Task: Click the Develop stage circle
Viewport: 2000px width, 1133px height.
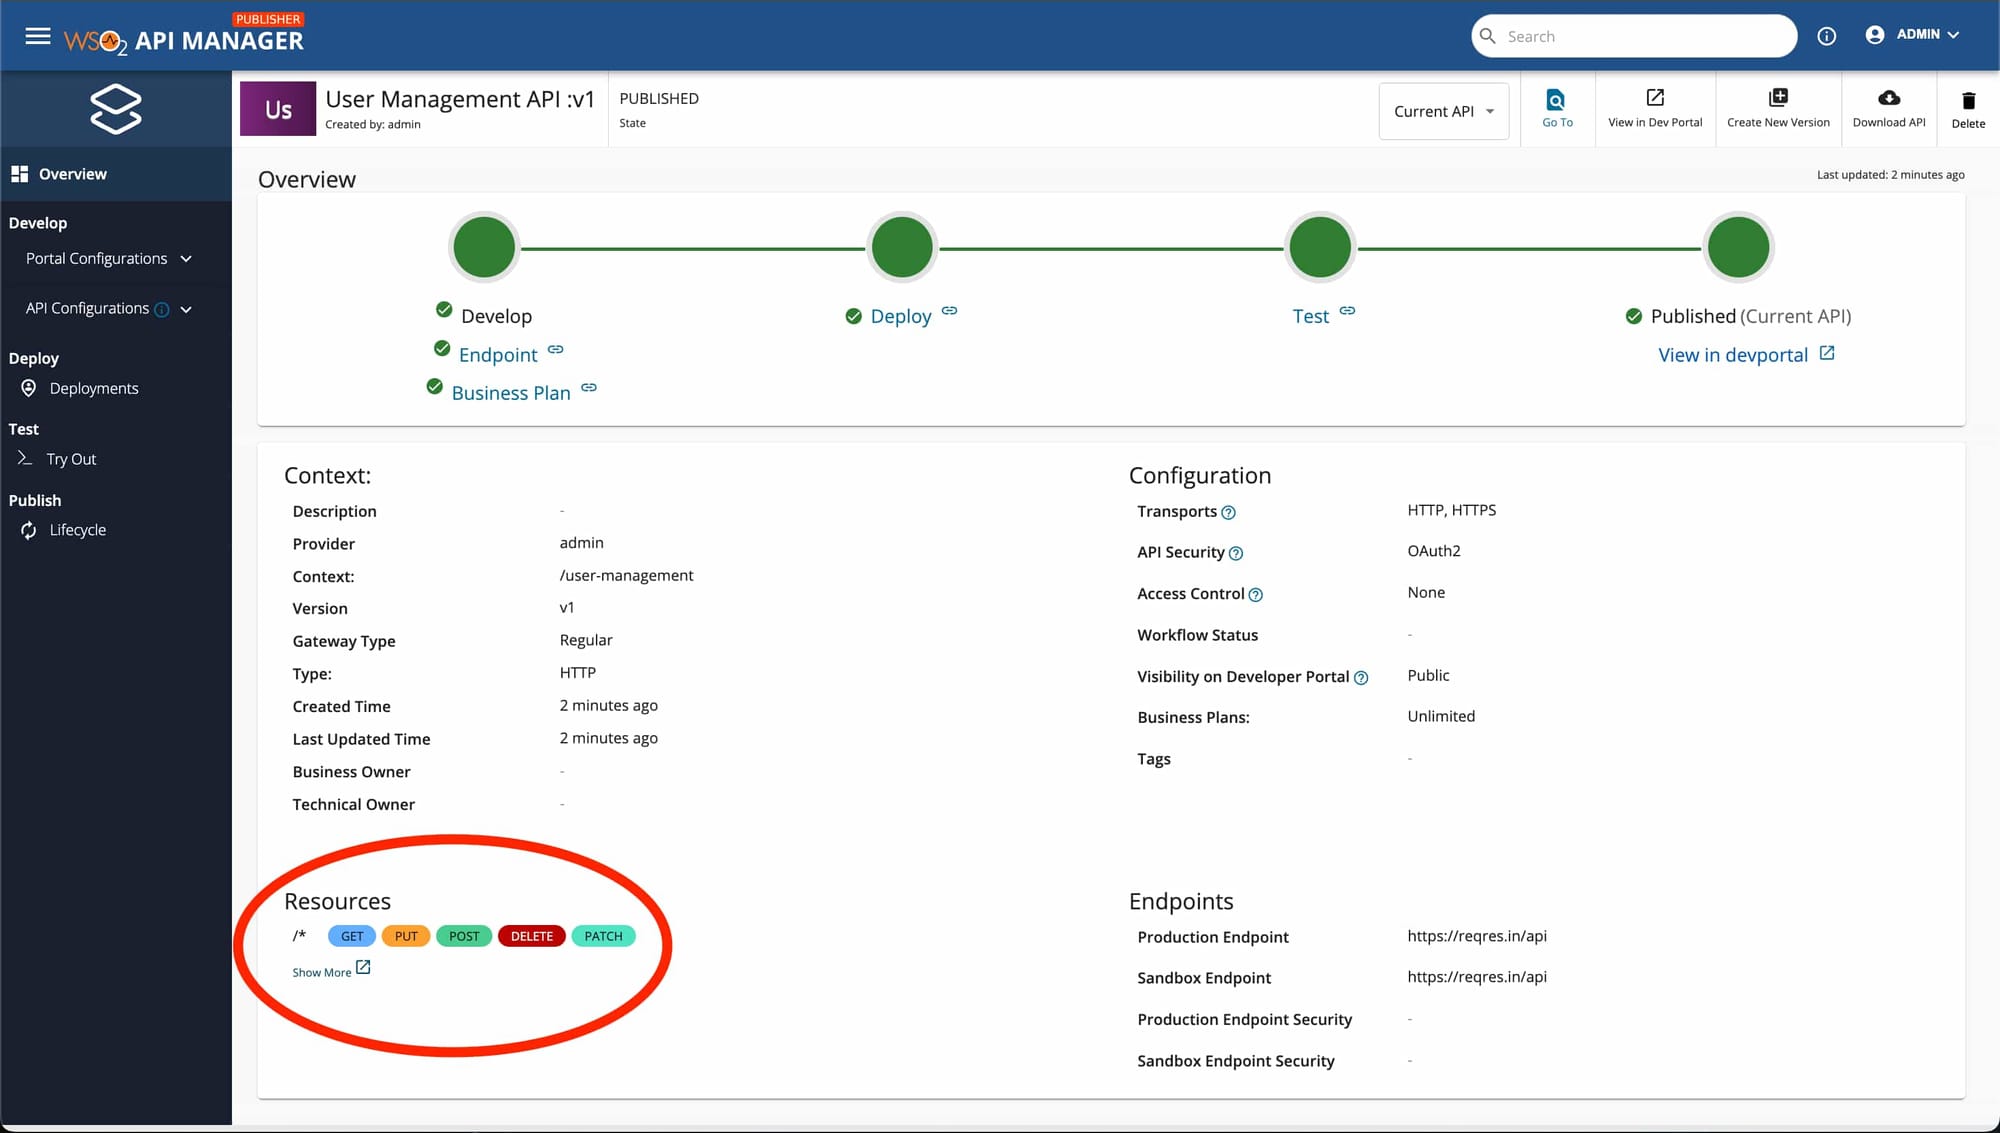Action: [484, 247]
